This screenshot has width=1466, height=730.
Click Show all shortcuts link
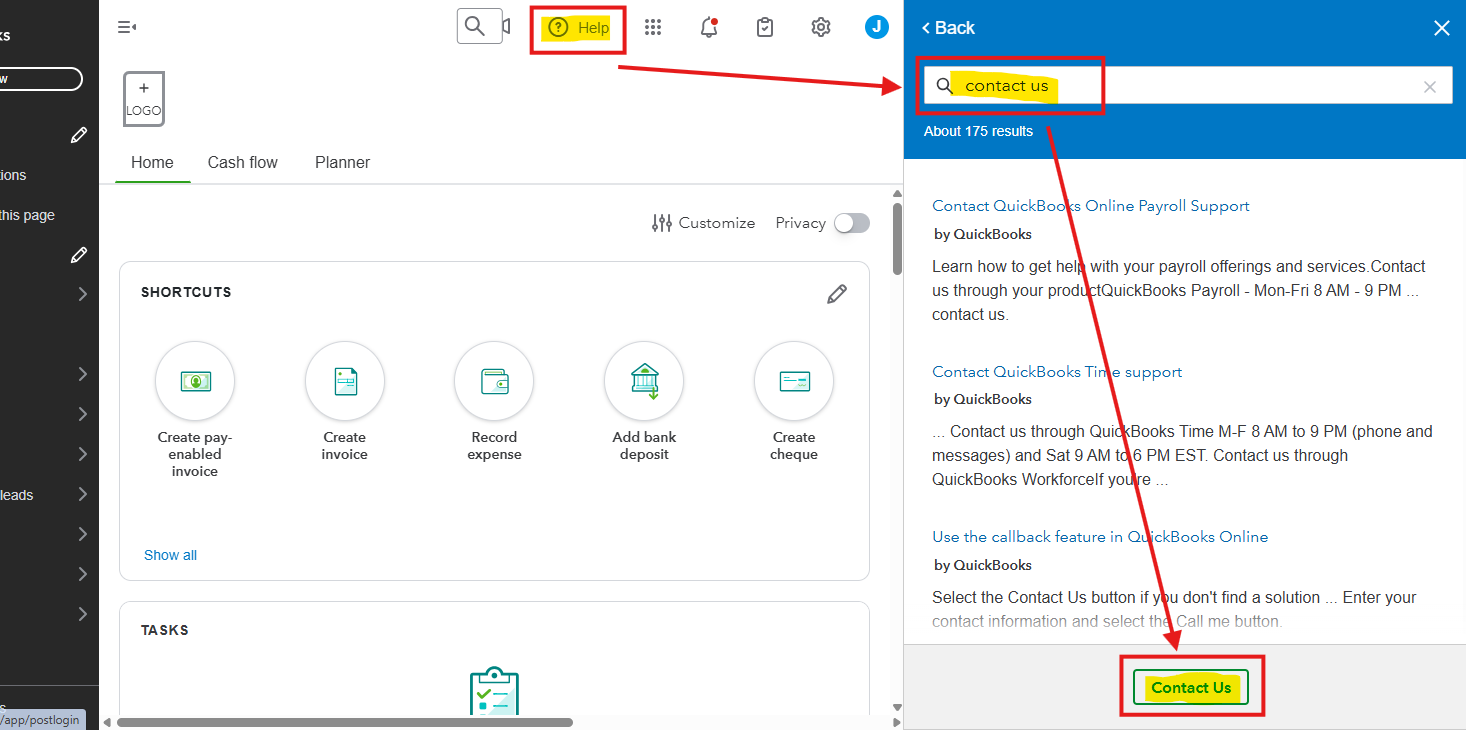(x=170, y=555)
